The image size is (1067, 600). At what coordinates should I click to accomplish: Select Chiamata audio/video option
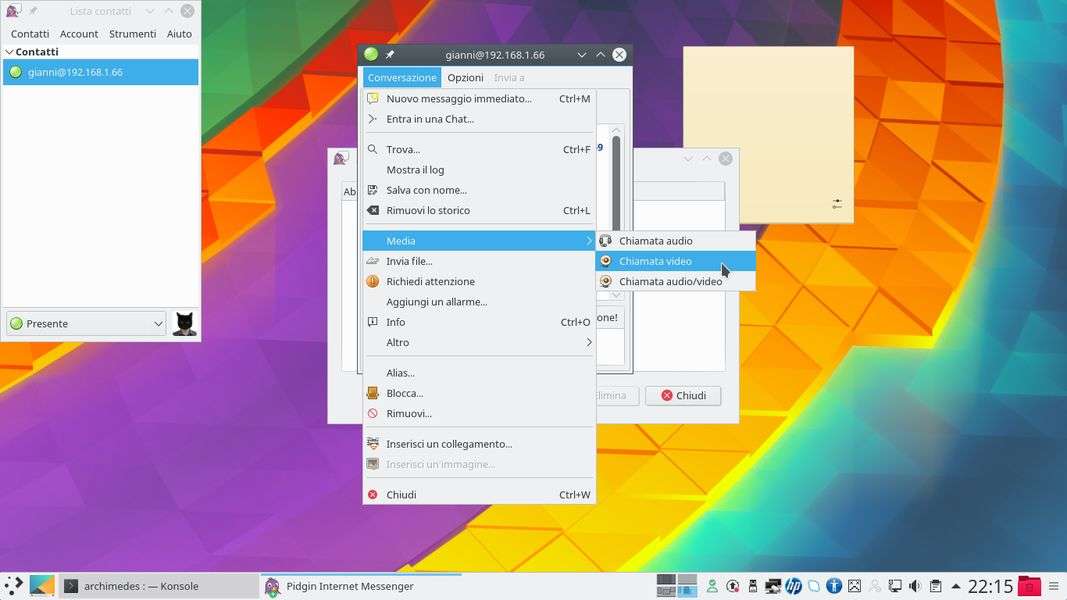(x=669, y=282)
